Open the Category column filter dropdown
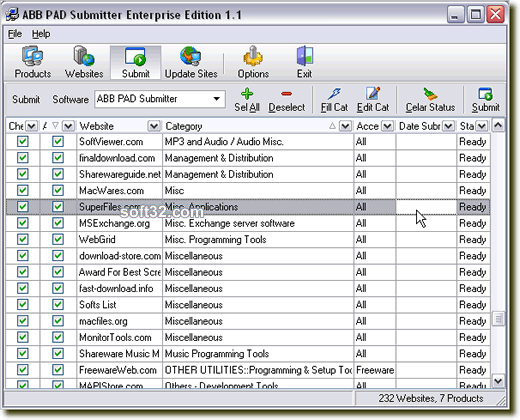This screenshot has height=420, width=520. (345, 126)
